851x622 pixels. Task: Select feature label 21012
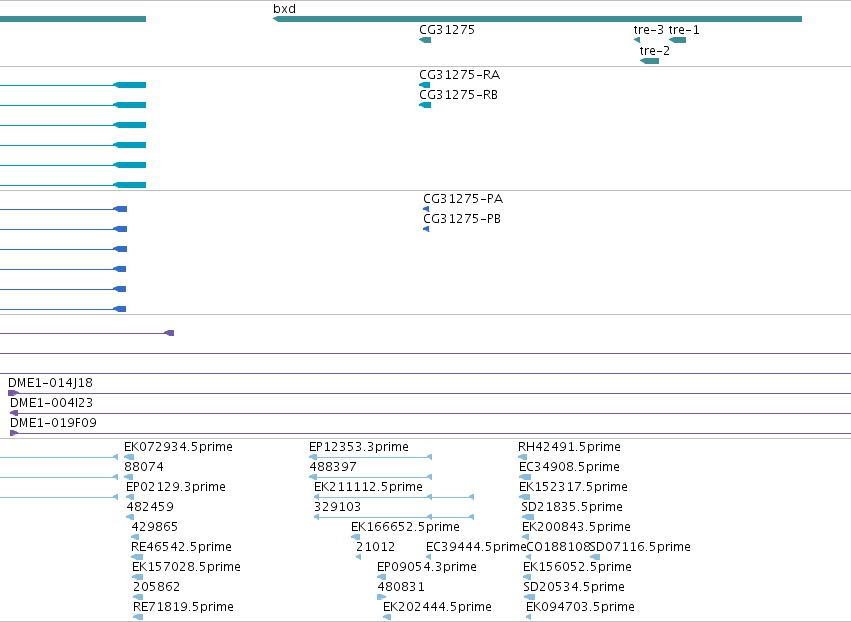376,547
